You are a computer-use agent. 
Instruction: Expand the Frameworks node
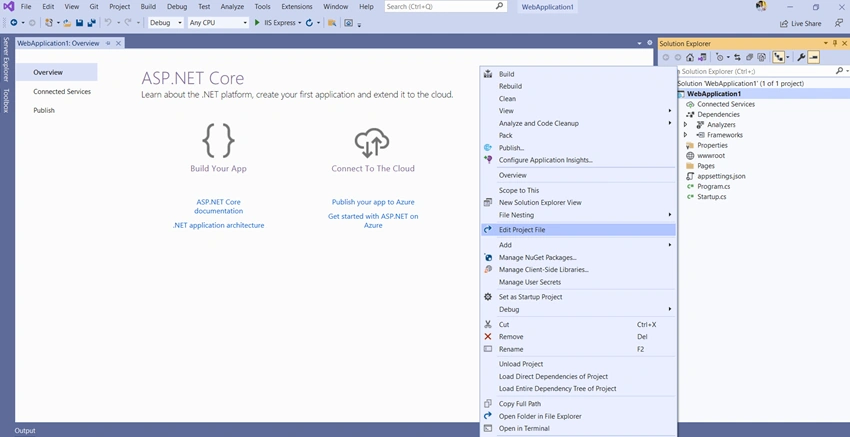tap(685, 134)
